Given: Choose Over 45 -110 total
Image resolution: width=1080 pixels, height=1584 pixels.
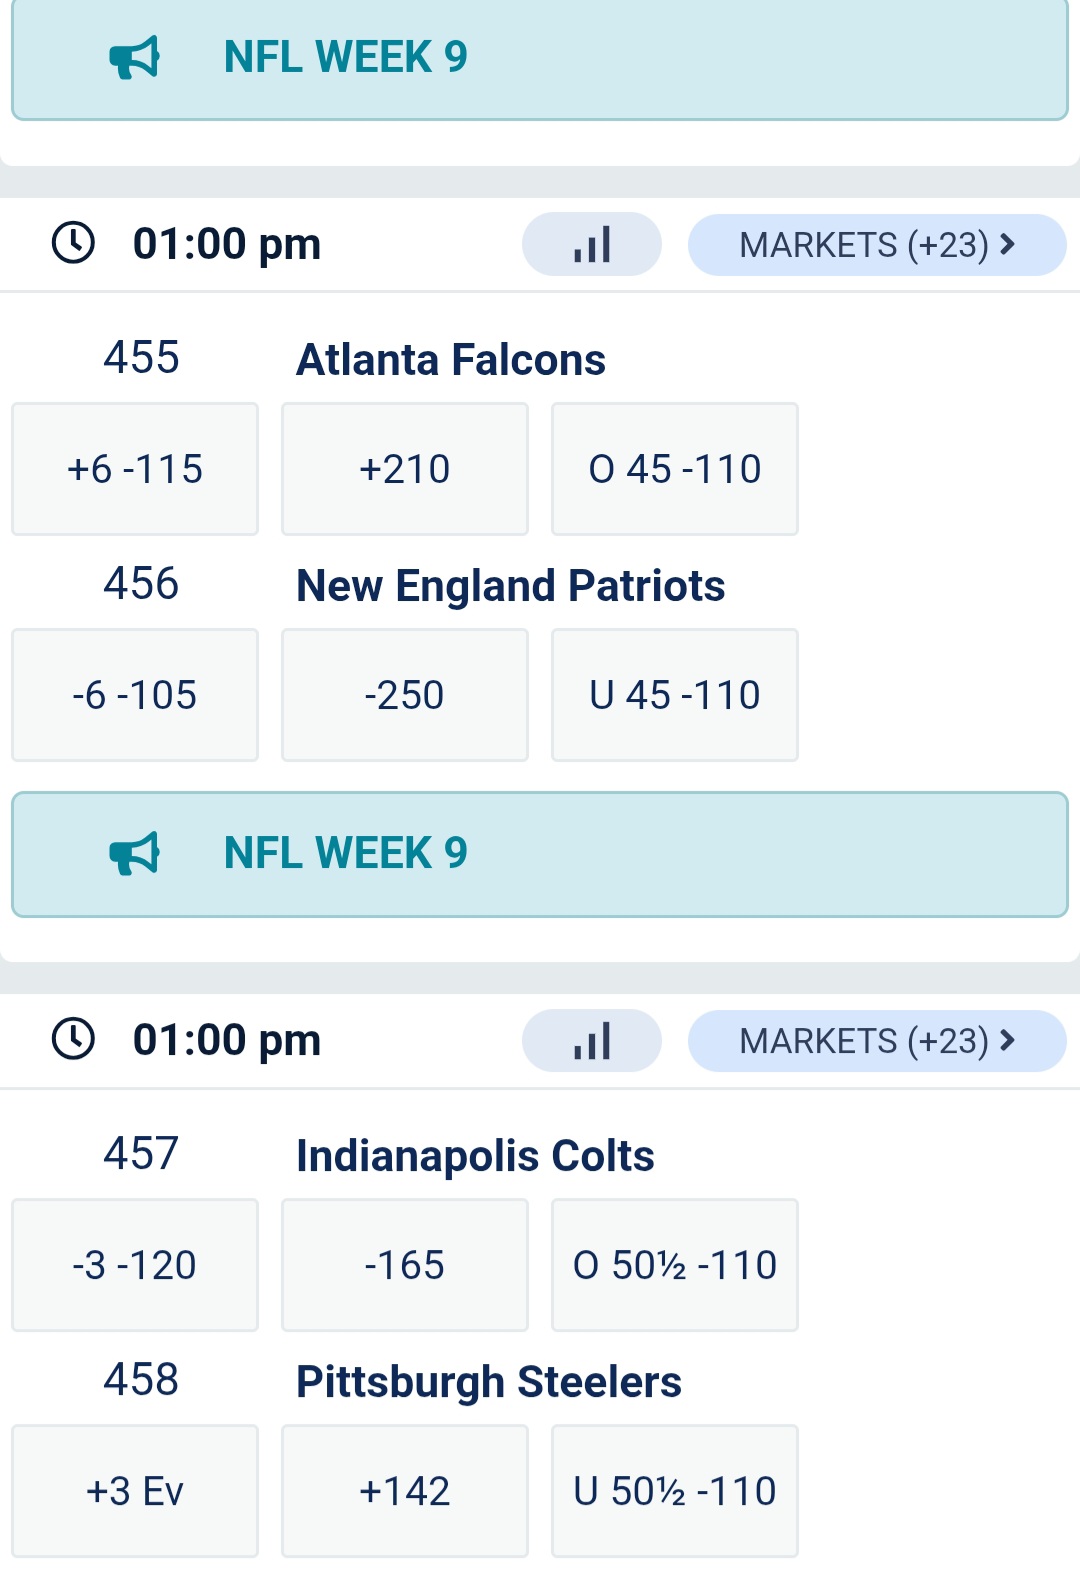Looking at the screenshot, I should (x=675, y=469).
